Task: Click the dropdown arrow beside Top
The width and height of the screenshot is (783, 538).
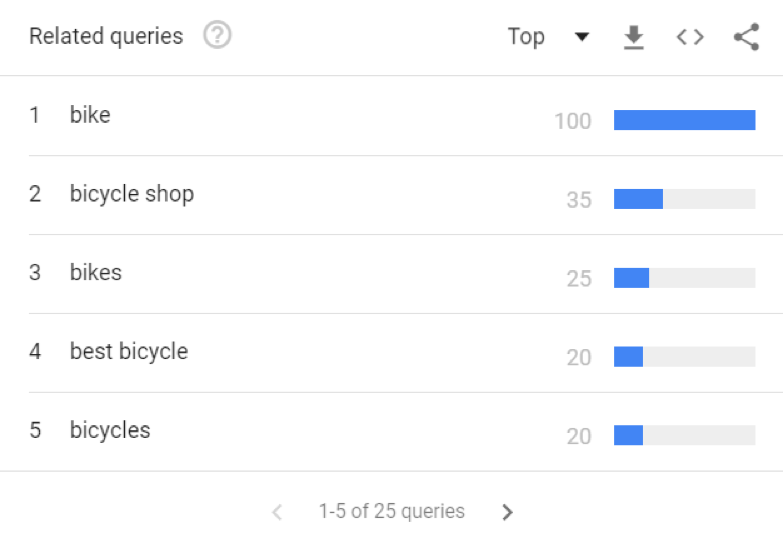Action: click(x=581, y=37)
